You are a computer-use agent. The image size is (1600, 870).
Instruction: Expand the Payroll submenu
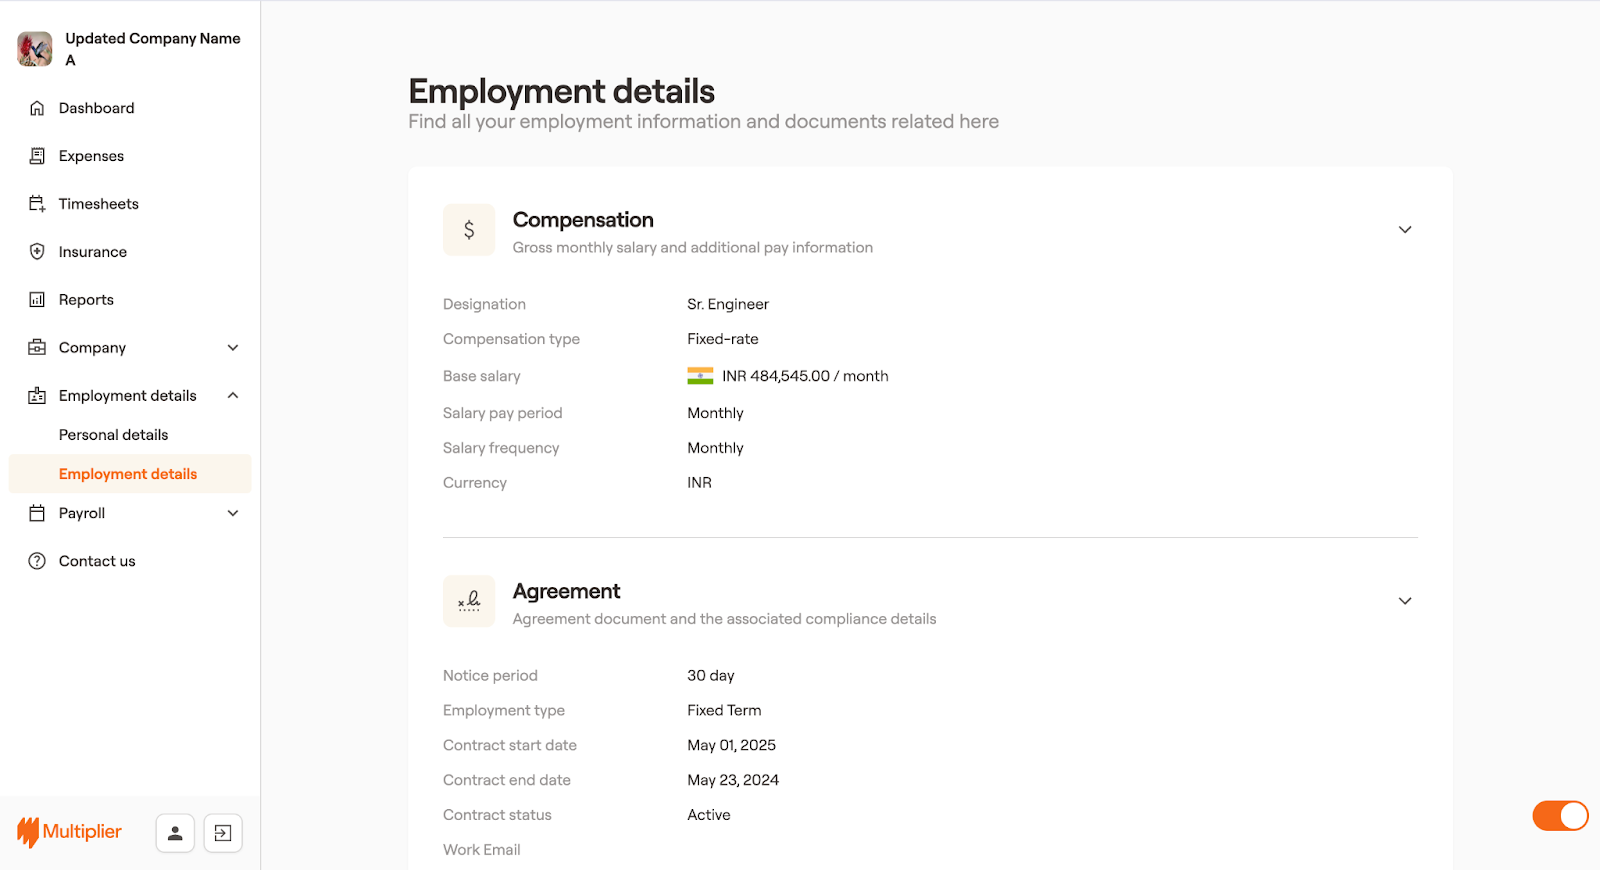(233, 513)
